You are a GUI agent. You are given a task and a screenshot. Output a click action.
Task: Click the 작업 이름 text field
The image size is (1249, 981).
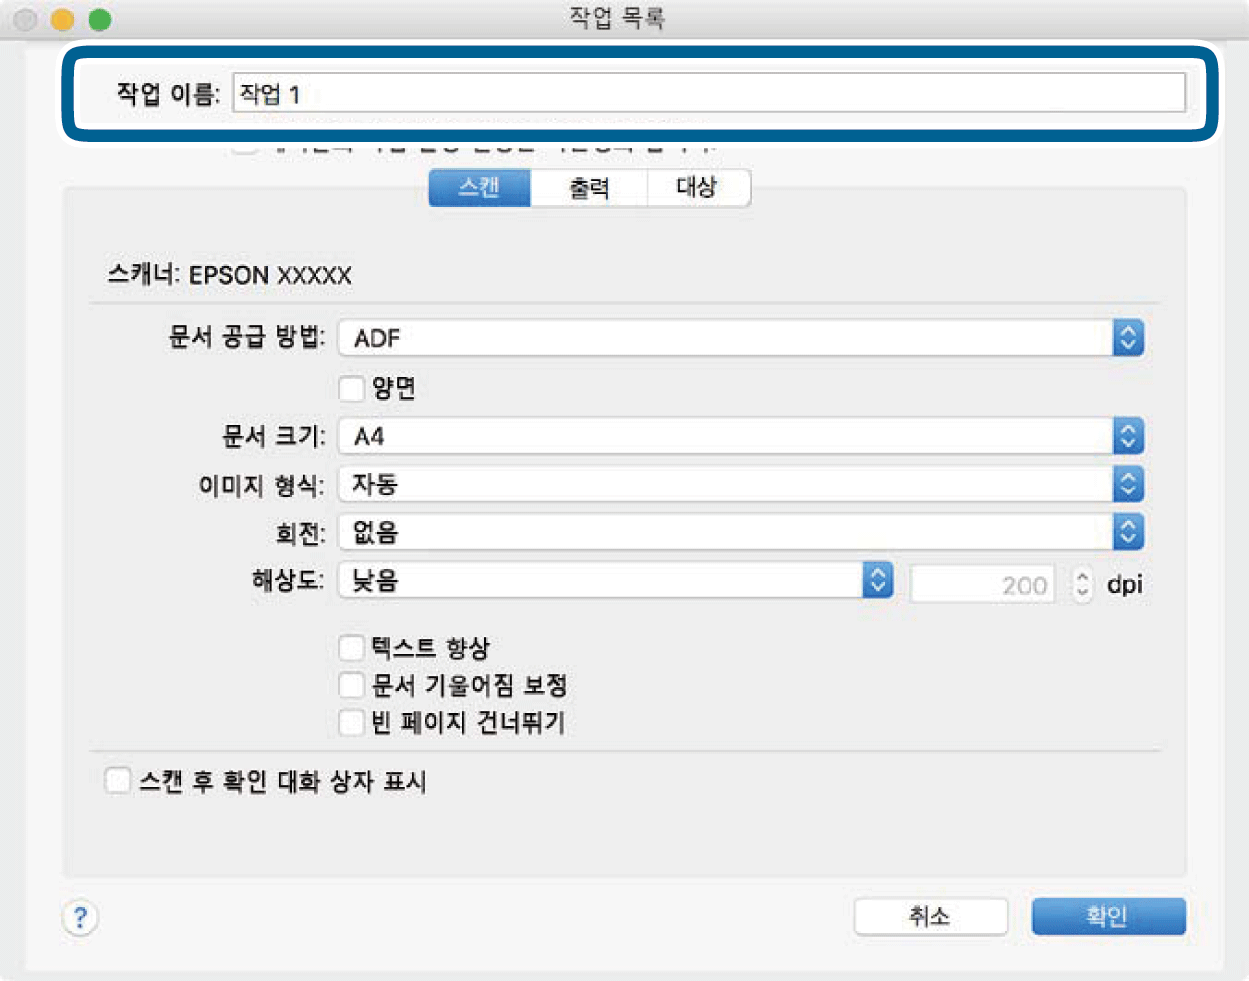pos(708,94)
